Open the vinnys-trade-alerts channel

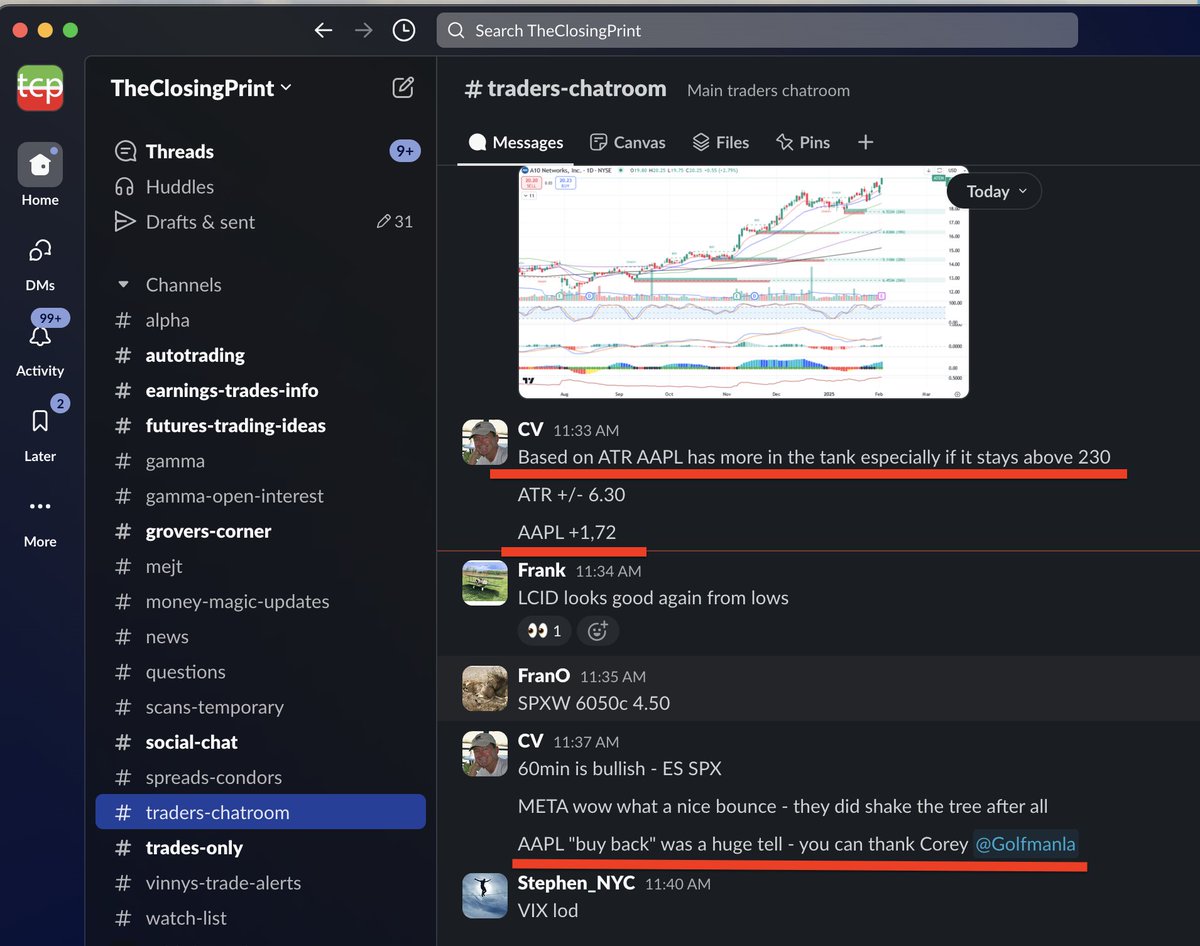point(260,883)
